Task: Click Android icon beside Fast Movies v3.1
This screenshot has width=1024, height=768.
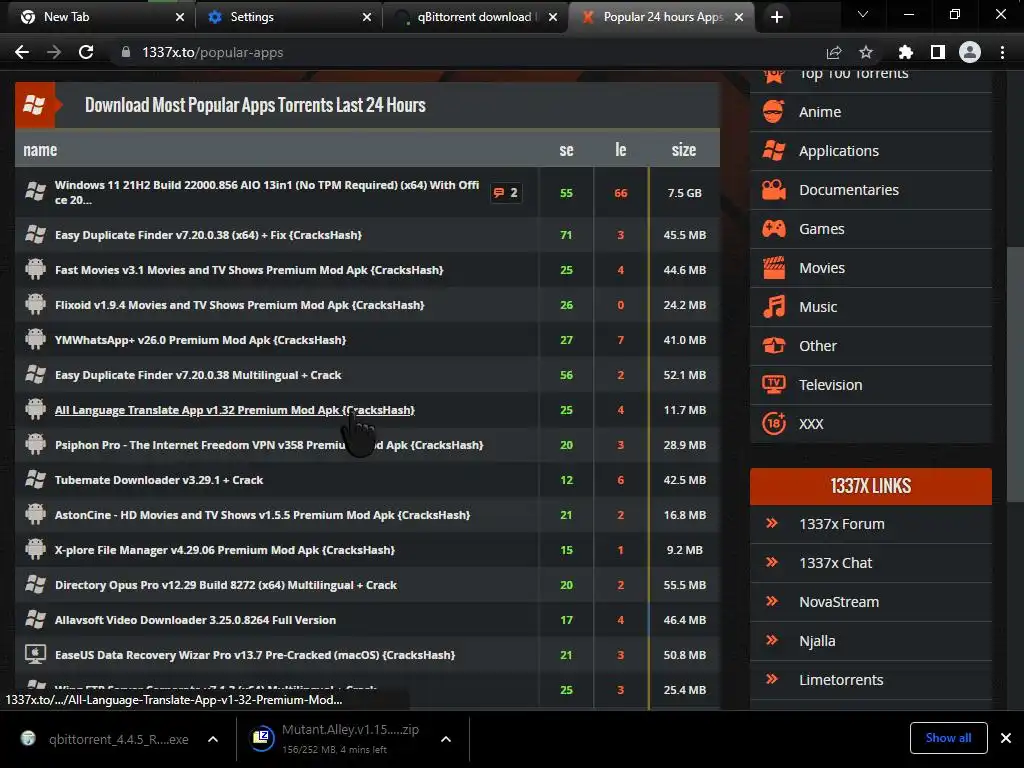Action: [35, 270]
